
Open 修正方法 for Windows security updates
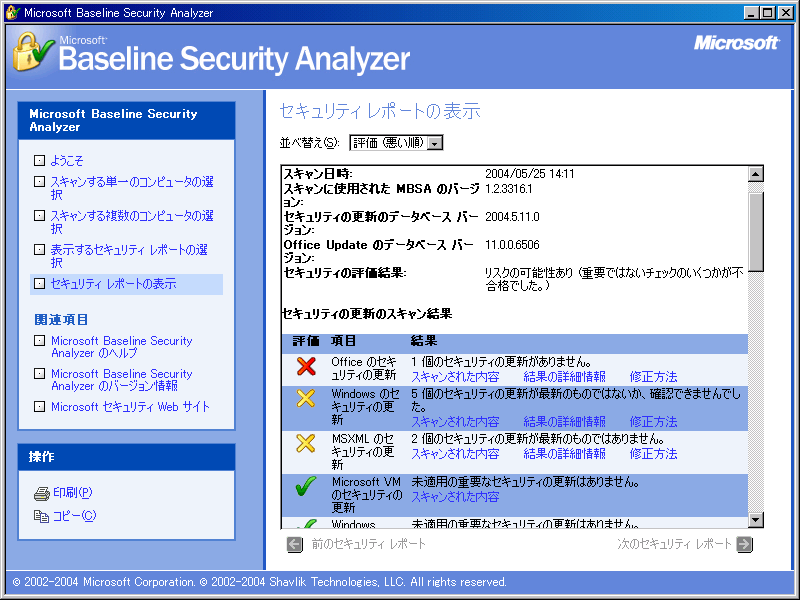click(654, 421)
